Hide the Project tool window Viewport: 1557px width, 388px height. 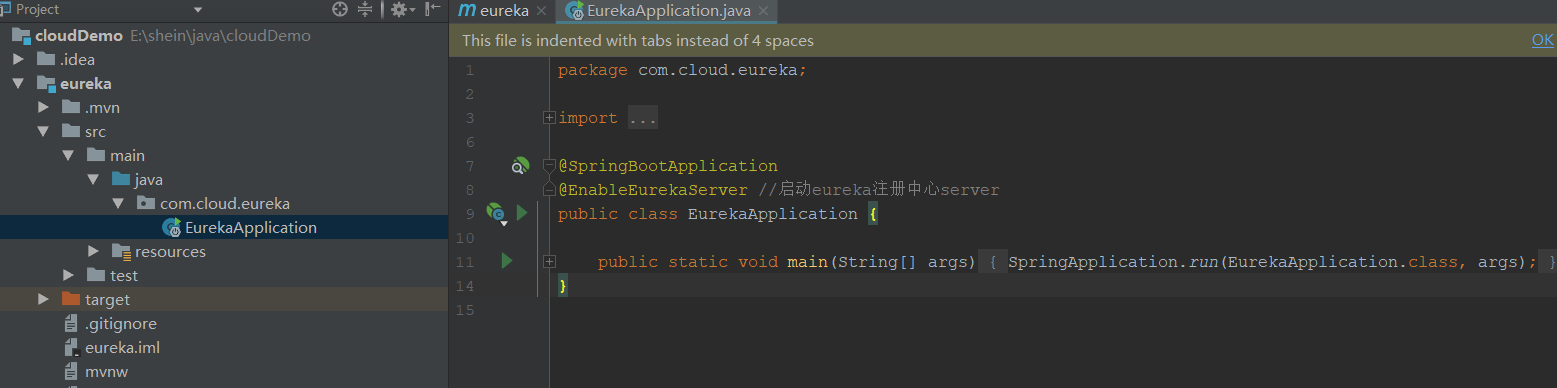(432, 9)
